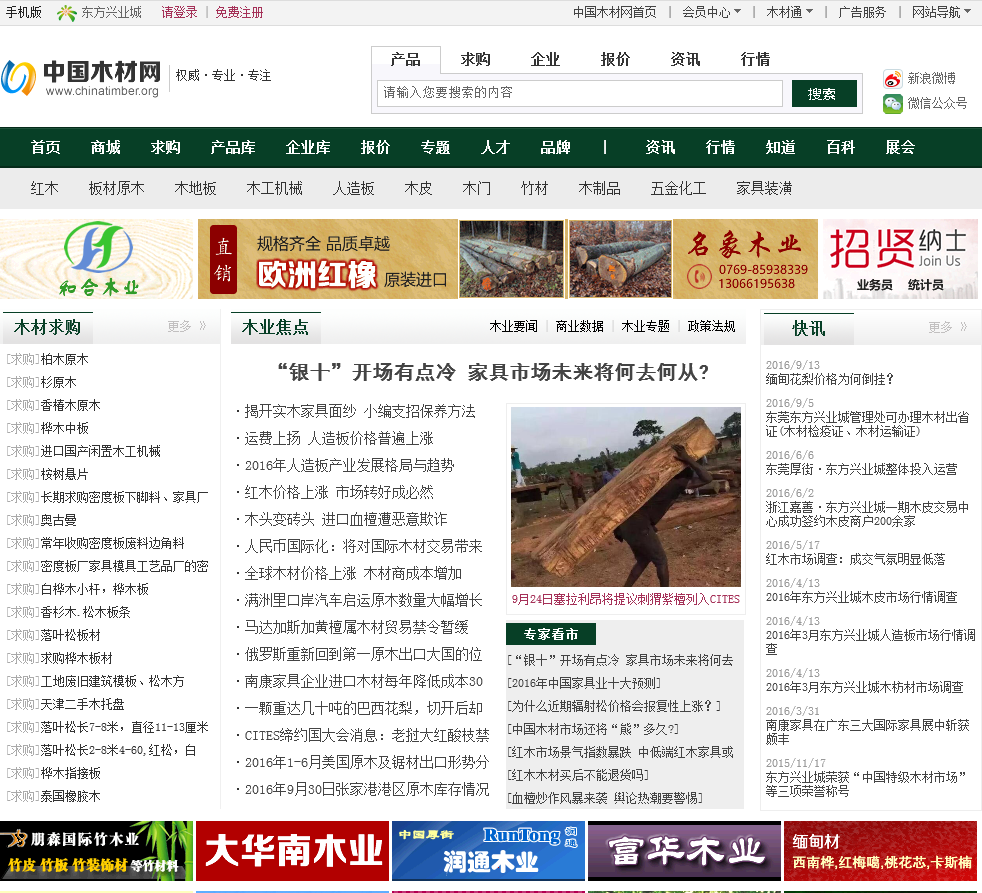This screenshot has height=893, width=982.
Task: Open 百科 in main navigation
Action: pos(840,147)
